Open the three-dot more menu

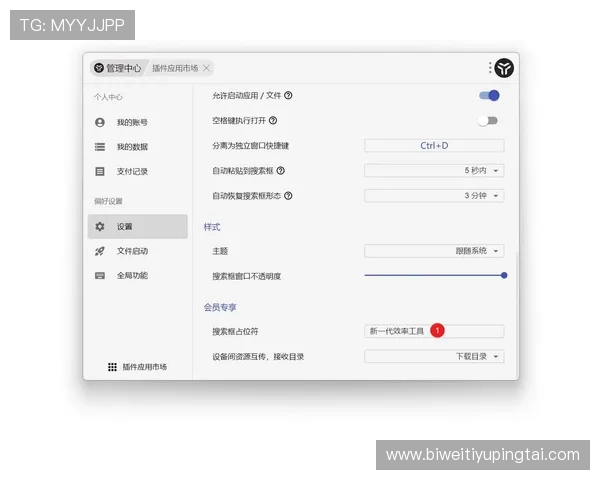(x=490, y=68)
